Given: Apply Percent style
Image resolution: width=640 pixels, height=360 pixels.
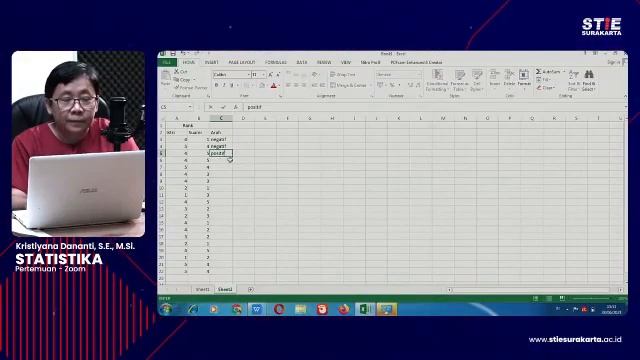Looking at the screenshot, I should pyautogui.click(x=391, y=85).
